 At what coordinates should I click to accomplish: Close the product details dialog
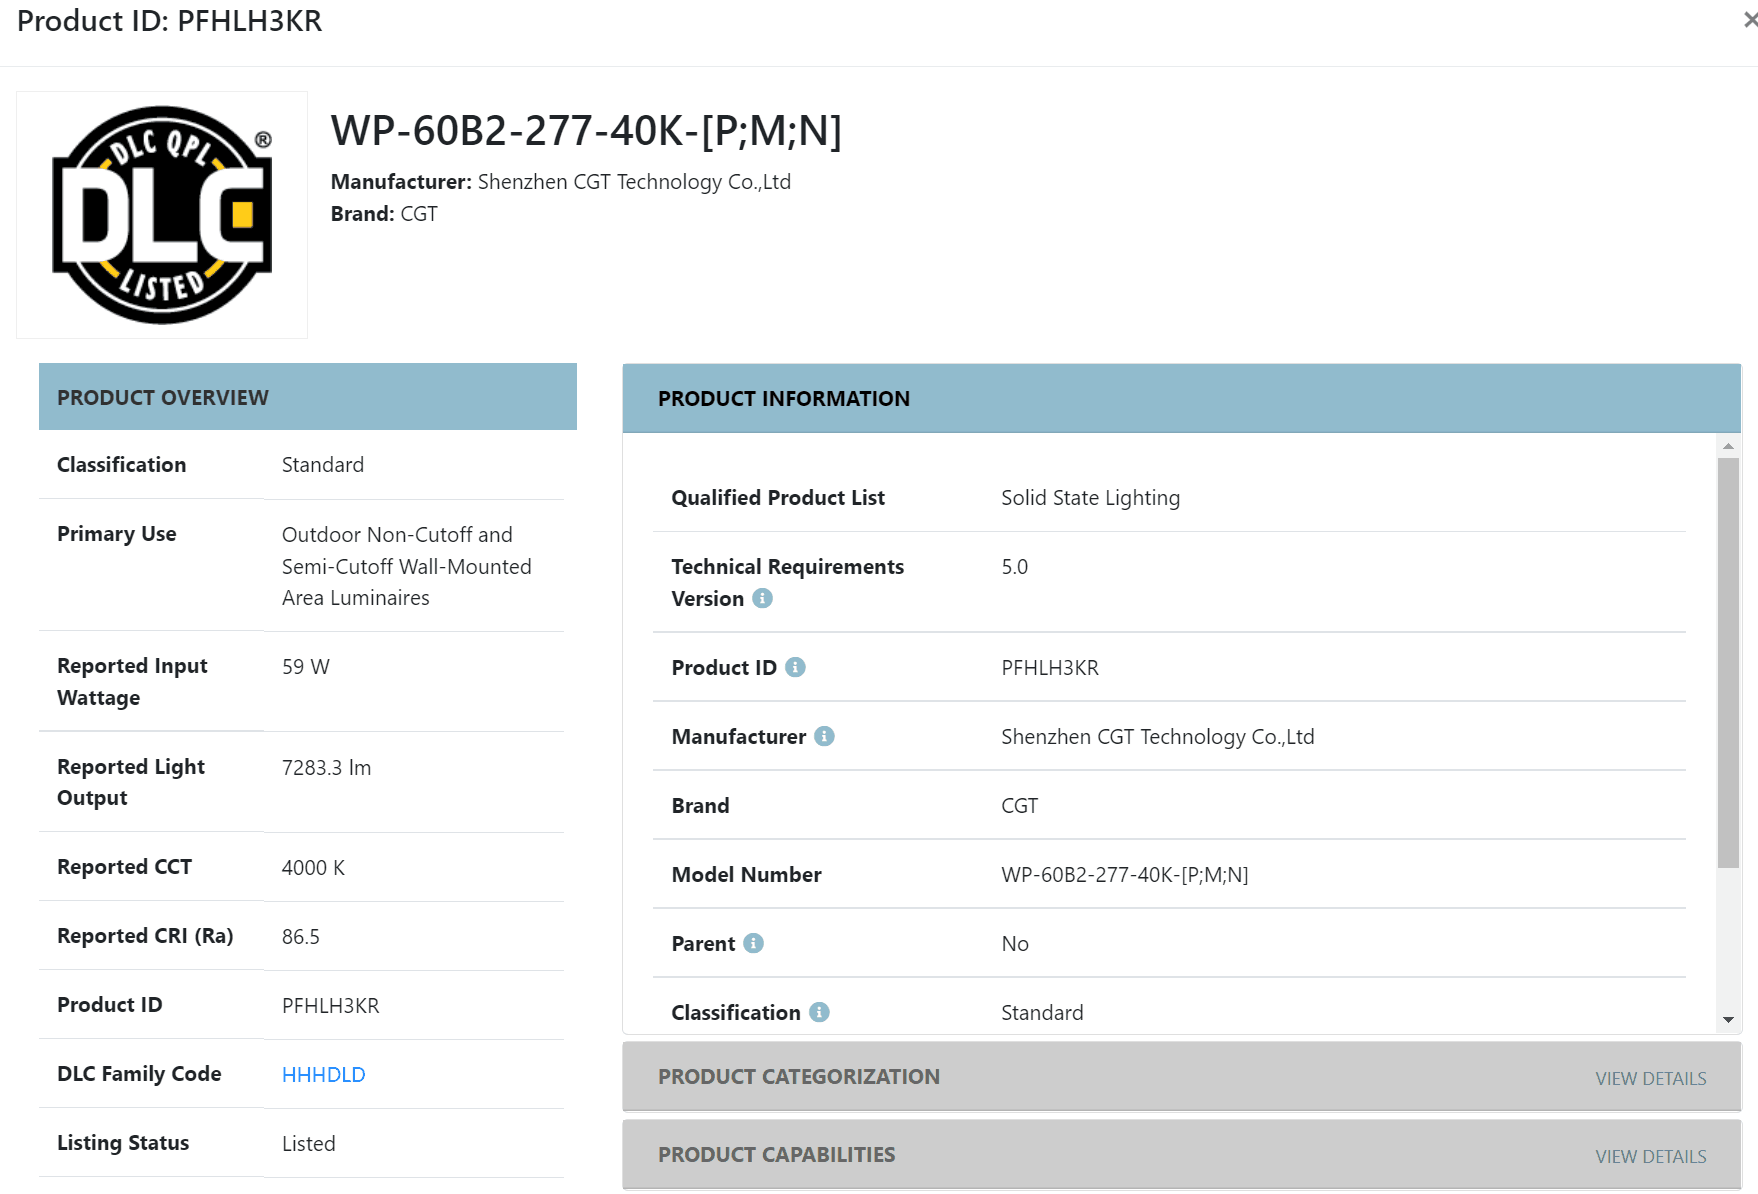1749,20
